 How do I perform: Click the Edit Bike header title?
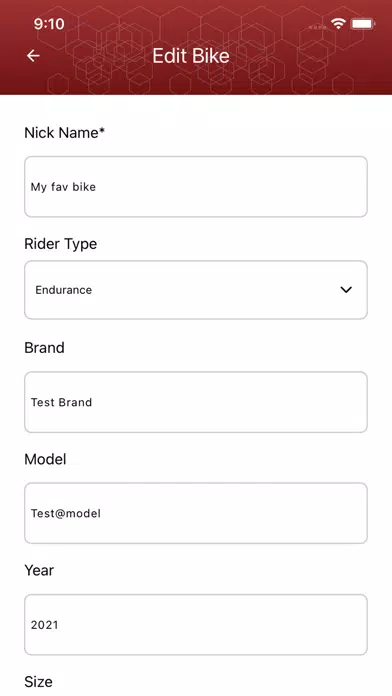pos(191,56)
